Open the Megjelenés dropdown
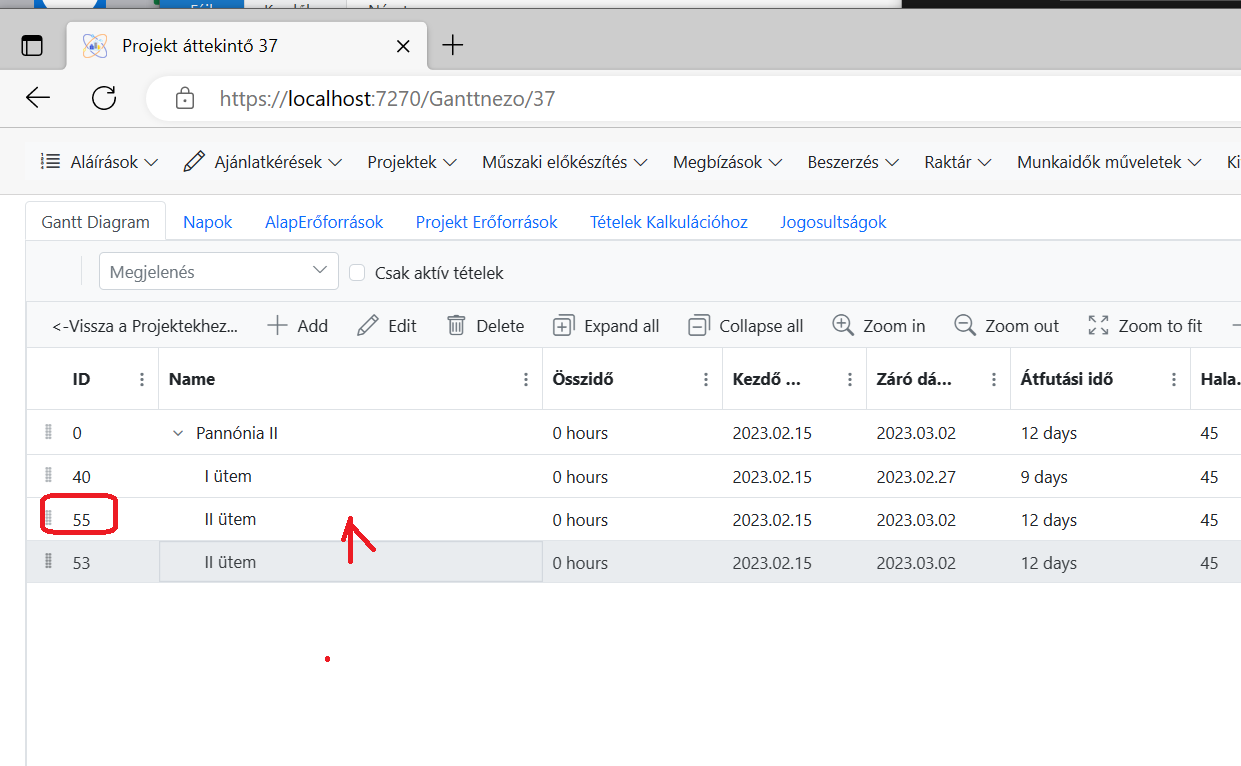The width and height of the screenshot is (1241, 766). point(219,272)
